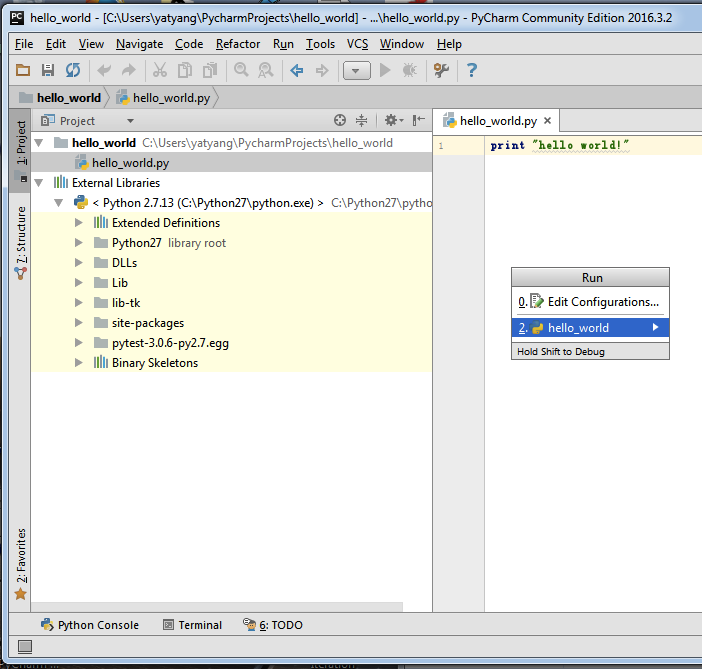702x669 pixels.
Task: Expand the Extended Definitions node
Action: point(78,223)
